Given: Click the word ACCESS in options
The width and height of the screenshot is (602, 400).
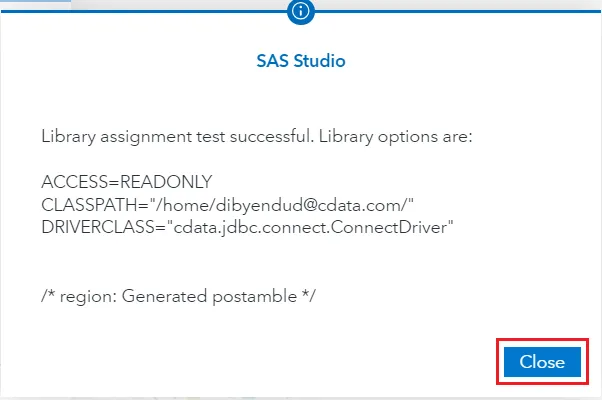Looking at the screenshot, I should (69, 182).
